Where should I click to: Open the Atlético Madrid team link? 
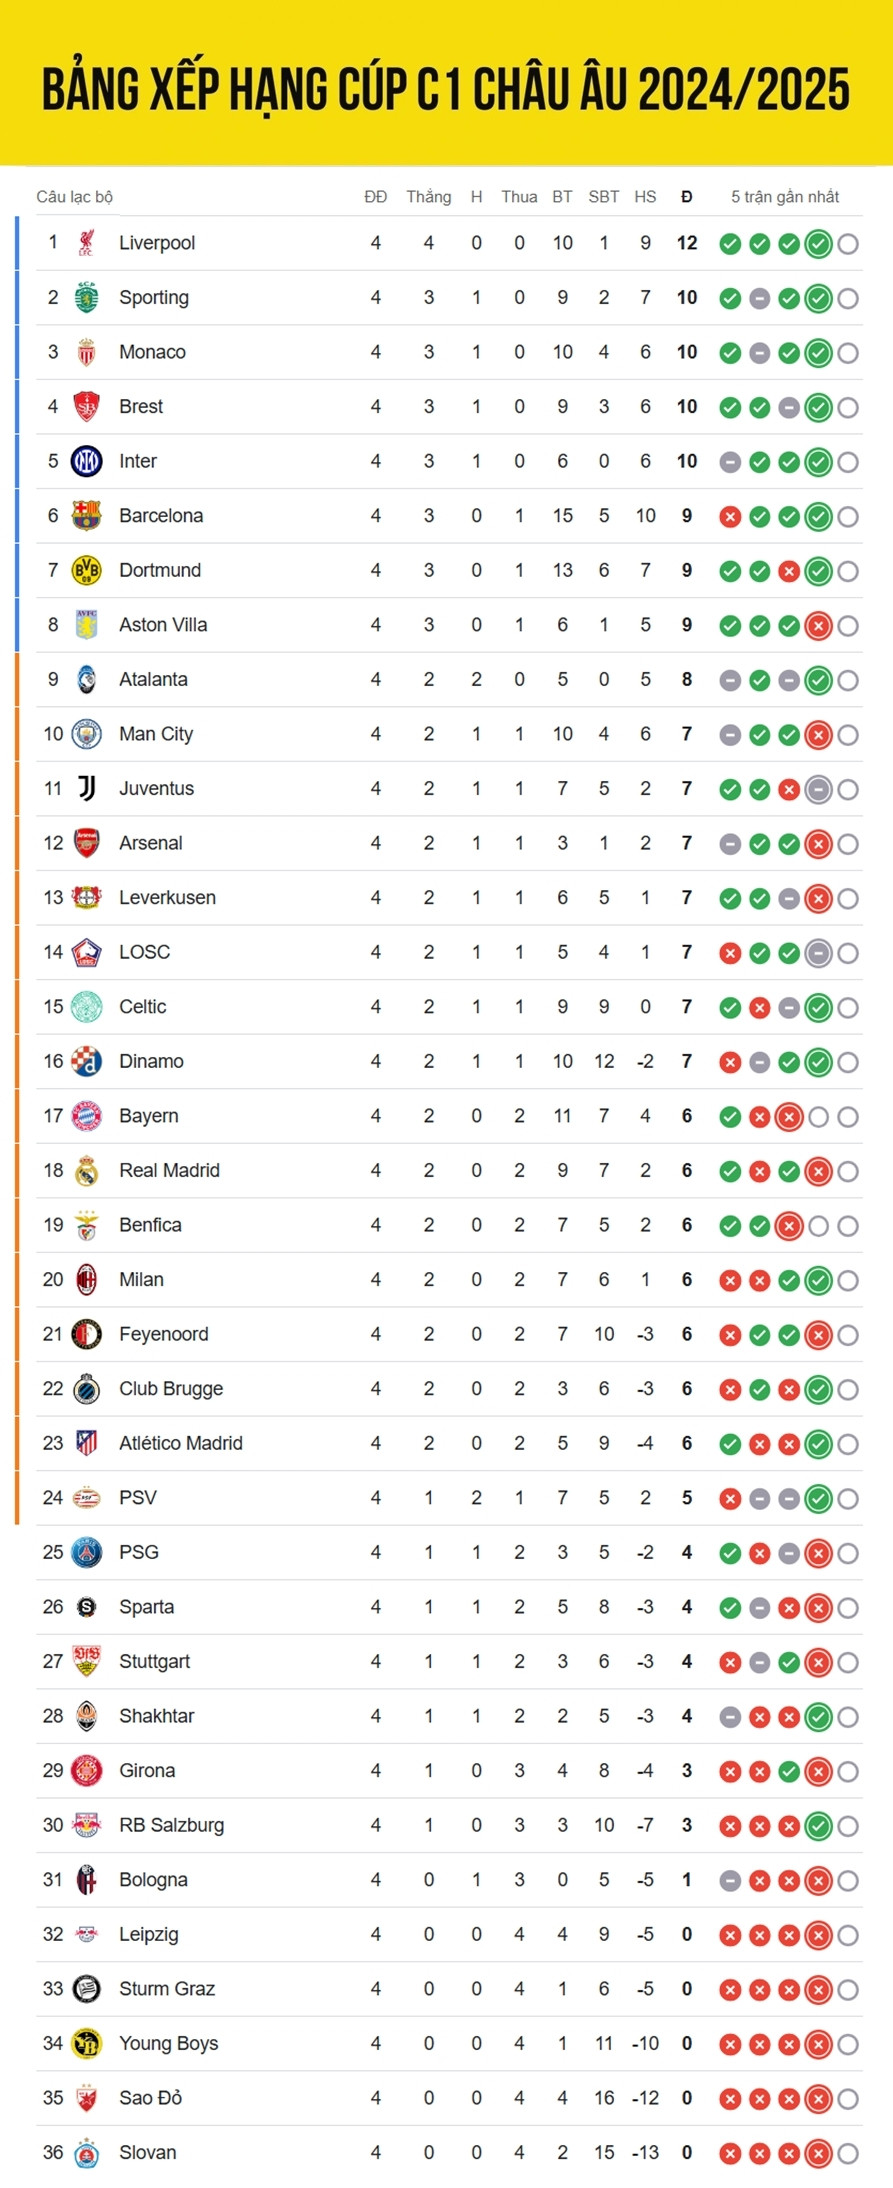pyautogui.click(x=181, y=1443)
